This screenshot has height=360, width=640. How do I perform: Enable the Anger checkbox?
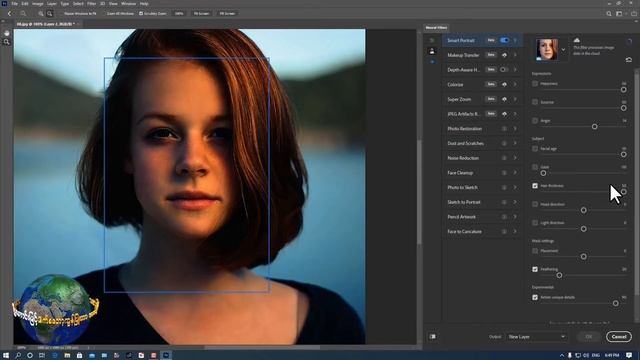click(535, 120)
